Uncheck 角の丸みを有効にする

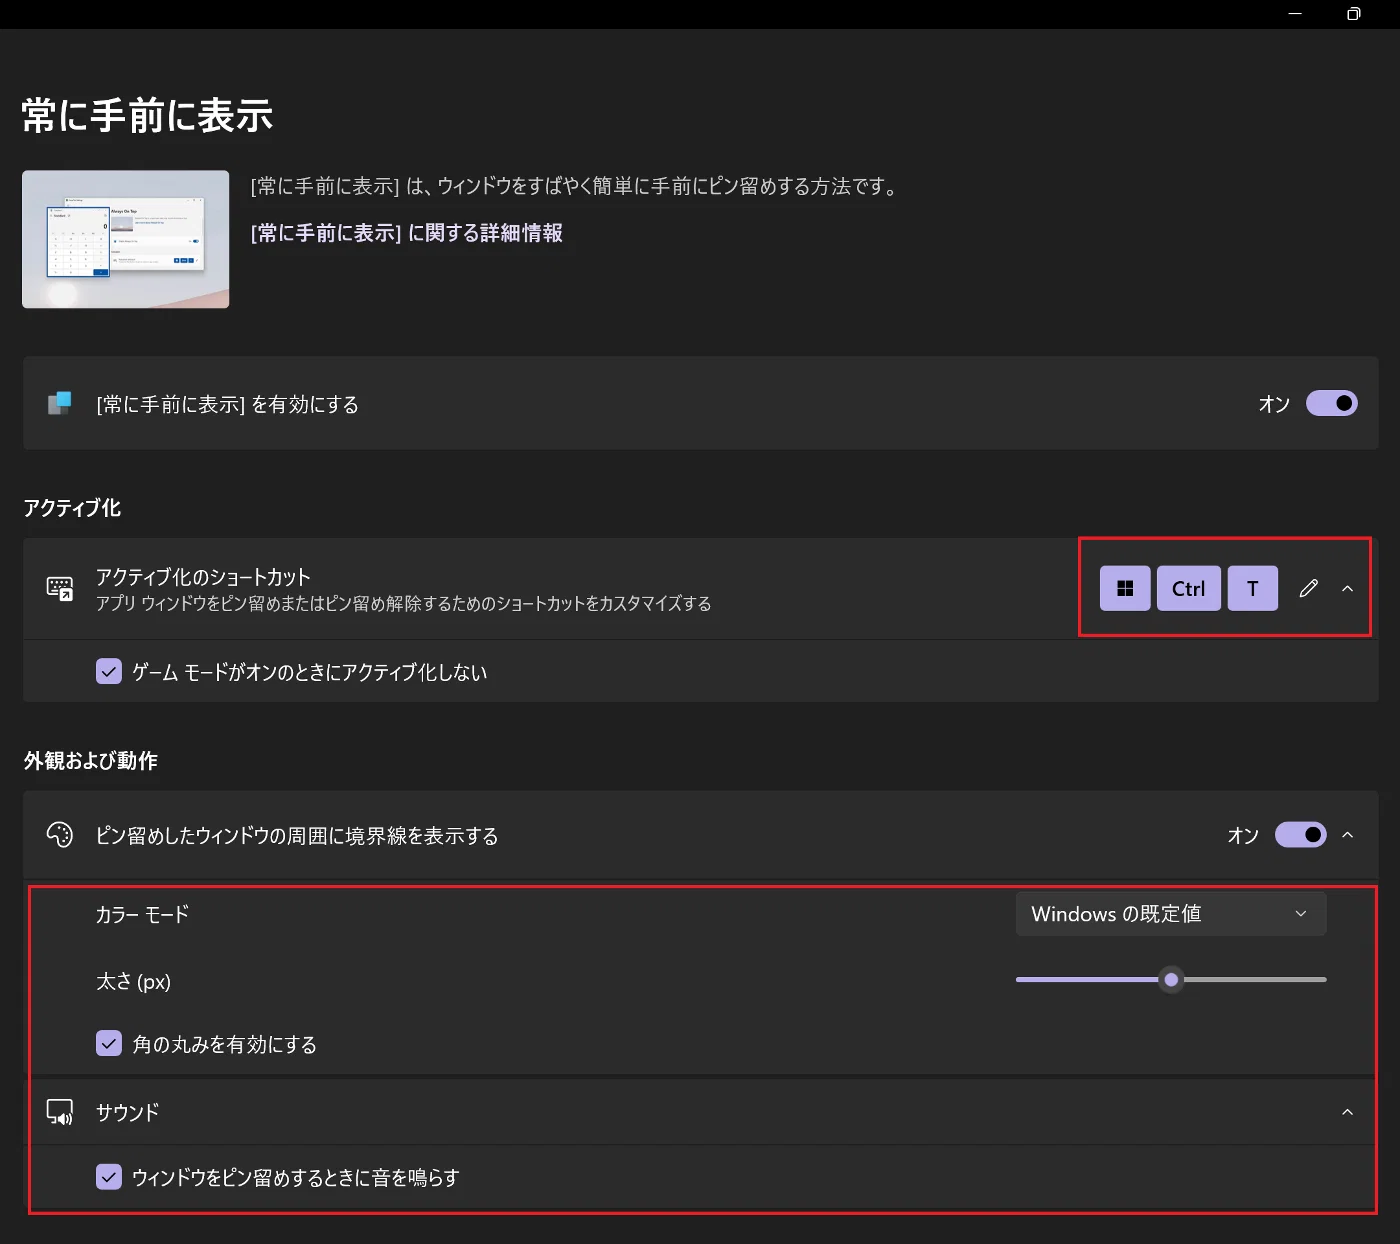click(x=108, y=1044)
